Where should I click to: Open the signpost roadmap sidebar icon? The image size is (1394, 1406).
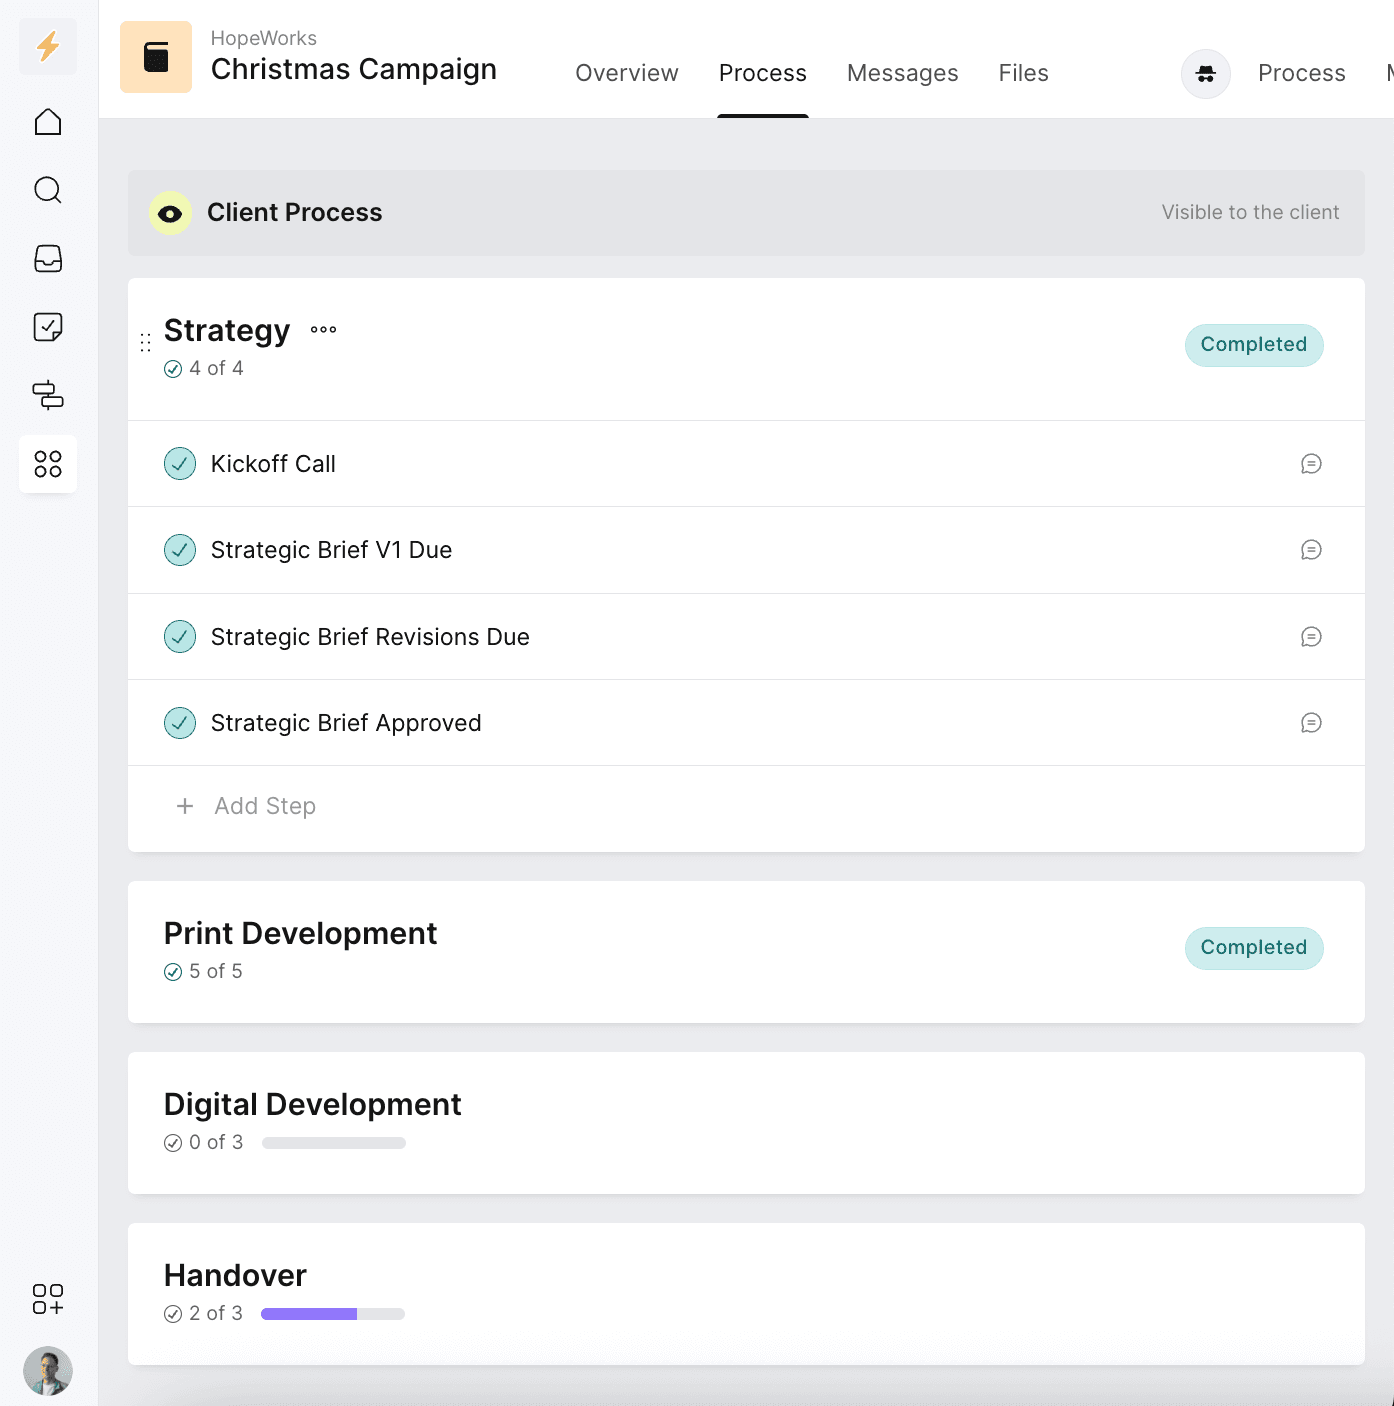(48, 395)
